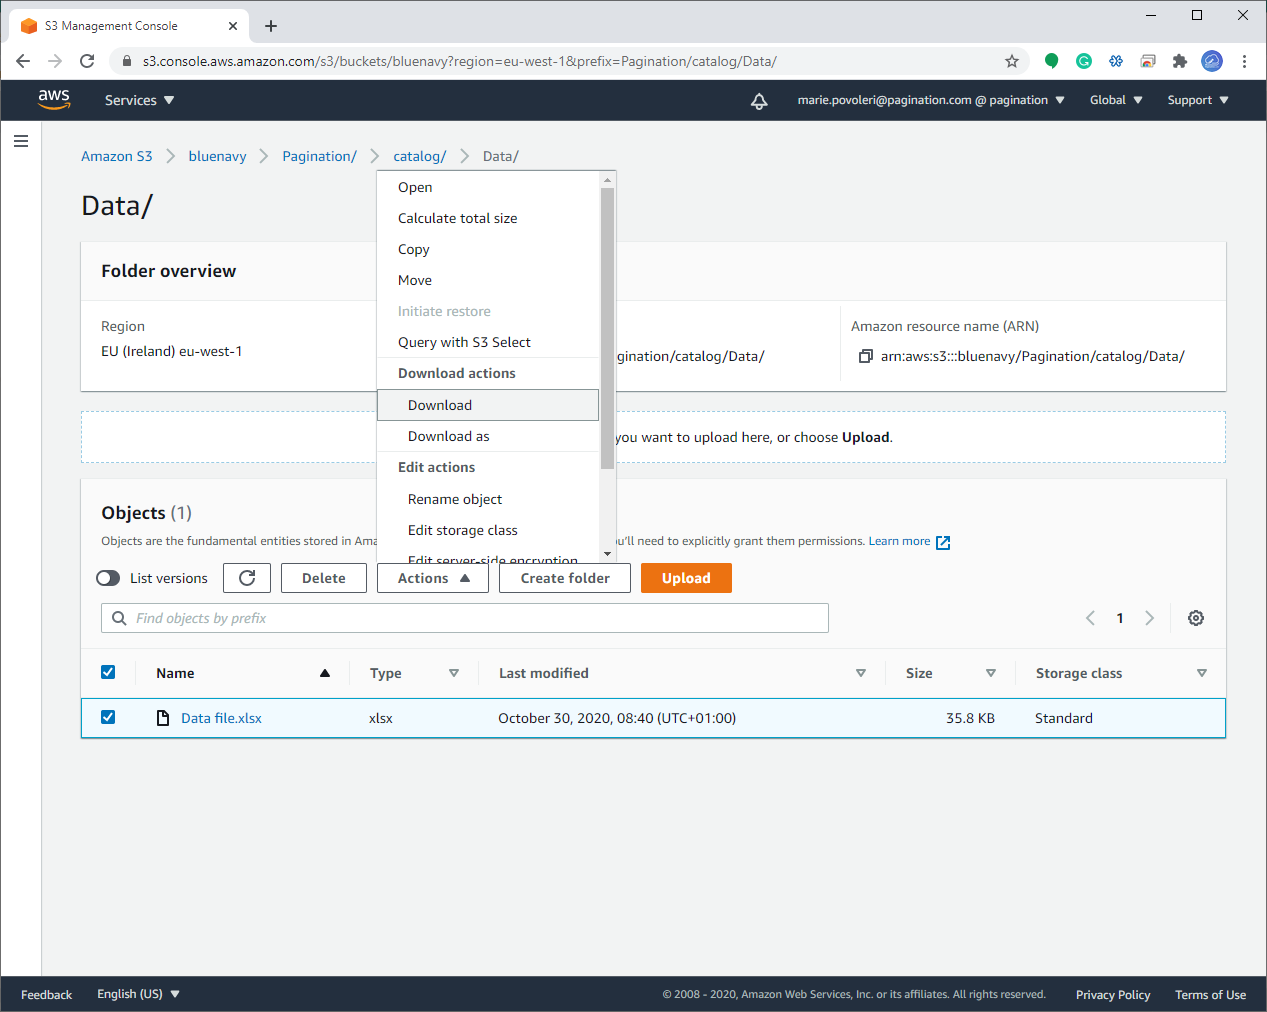
Task: Choose Query with S3 Select
Action: tap(488, 342)
